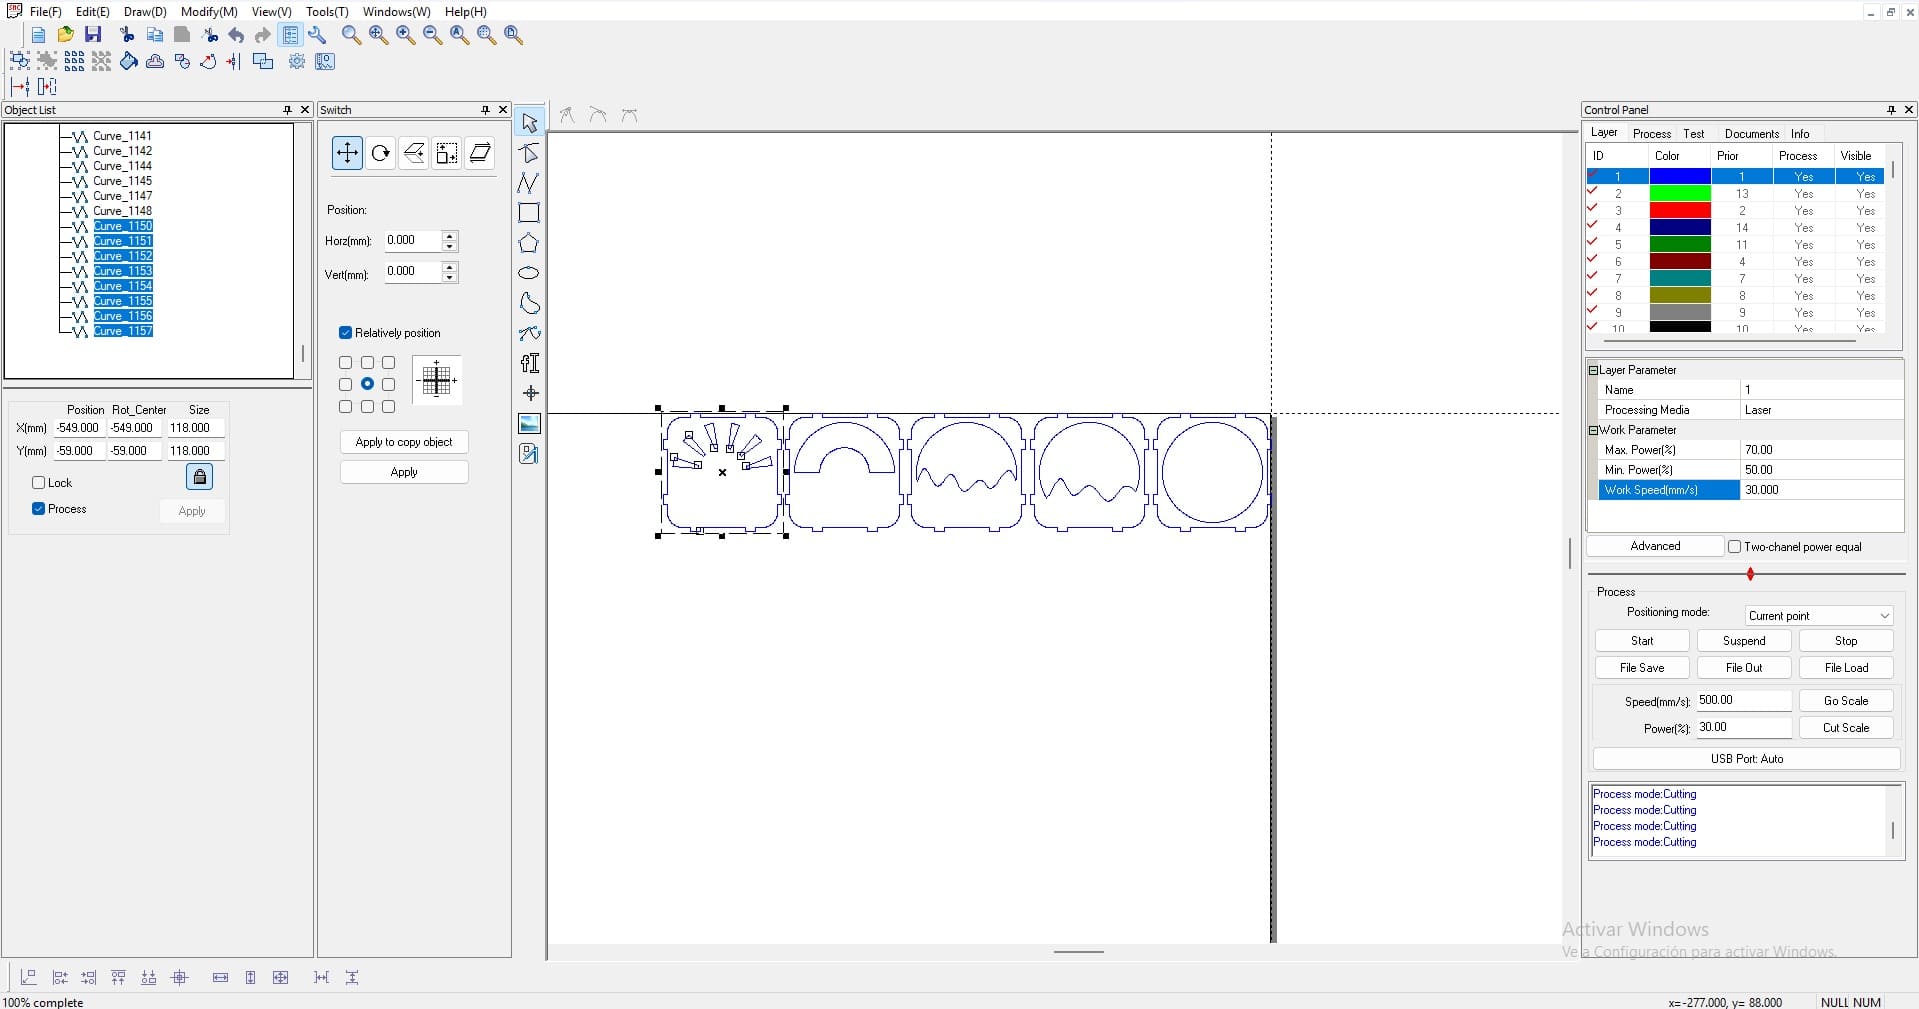The height and width of the screenshot is (1009, 1919).
Task: Select the arrow pick tool
Action: 529,123
